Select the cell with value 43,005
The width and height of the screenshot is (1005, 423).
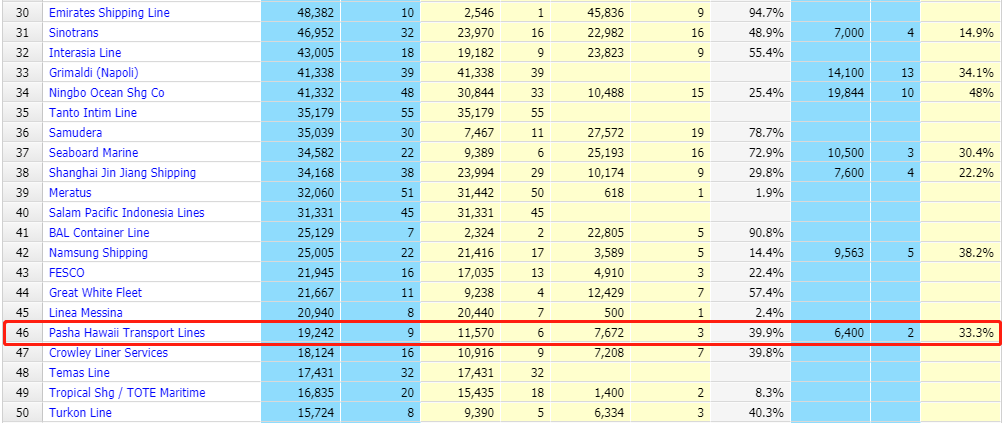pos(300,53)
